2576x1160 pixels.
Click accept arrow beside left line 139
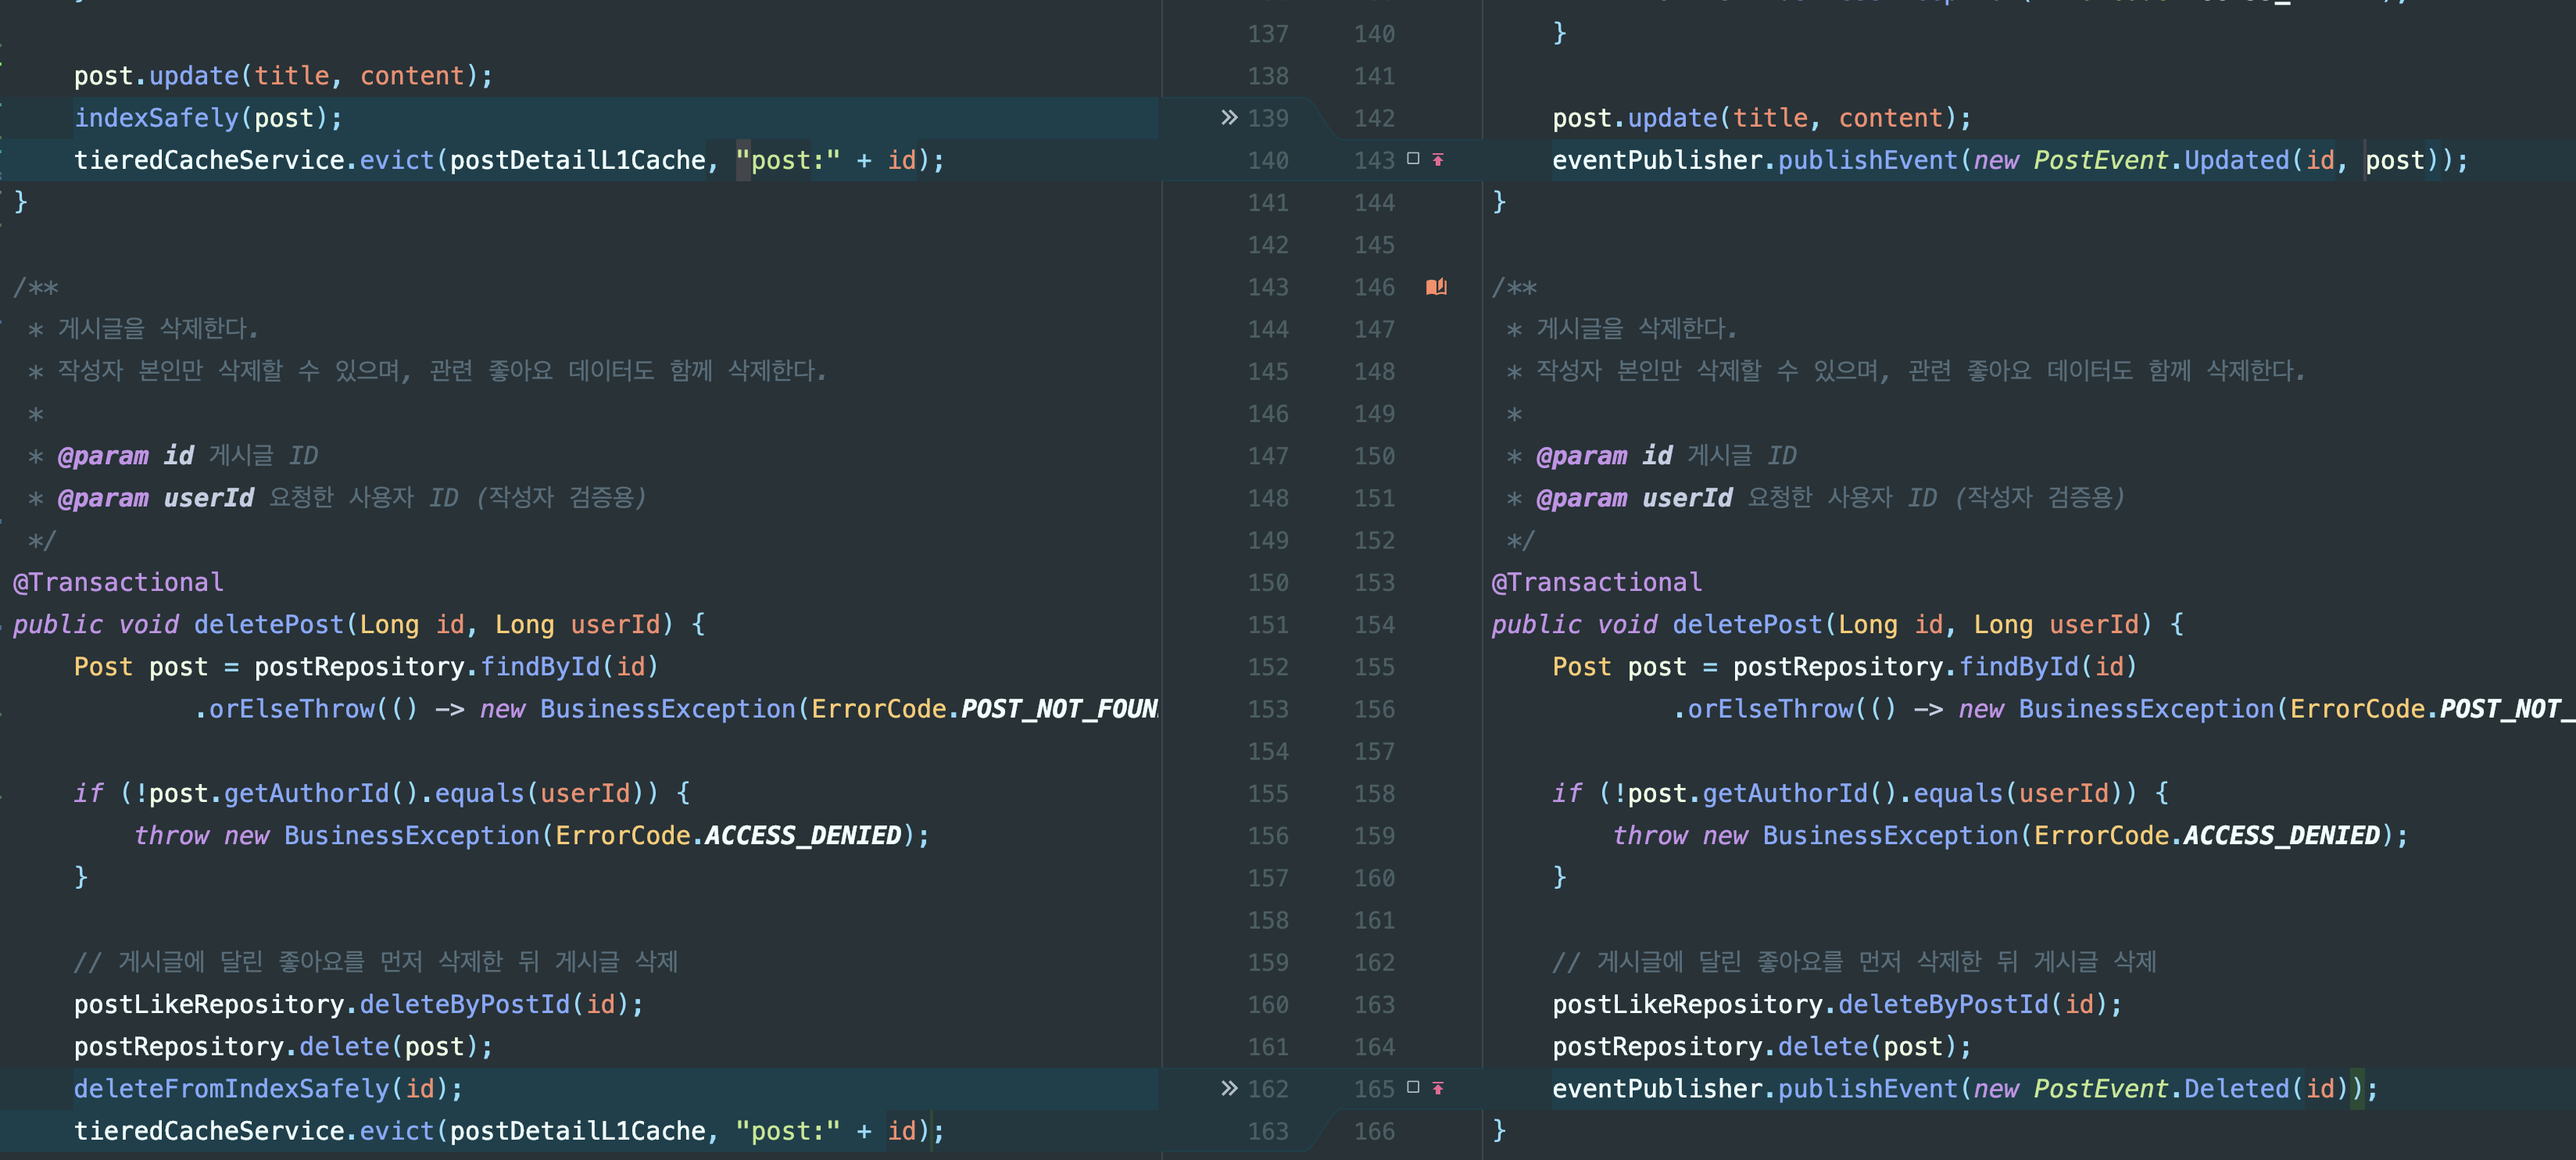[x=1229, y=118]
